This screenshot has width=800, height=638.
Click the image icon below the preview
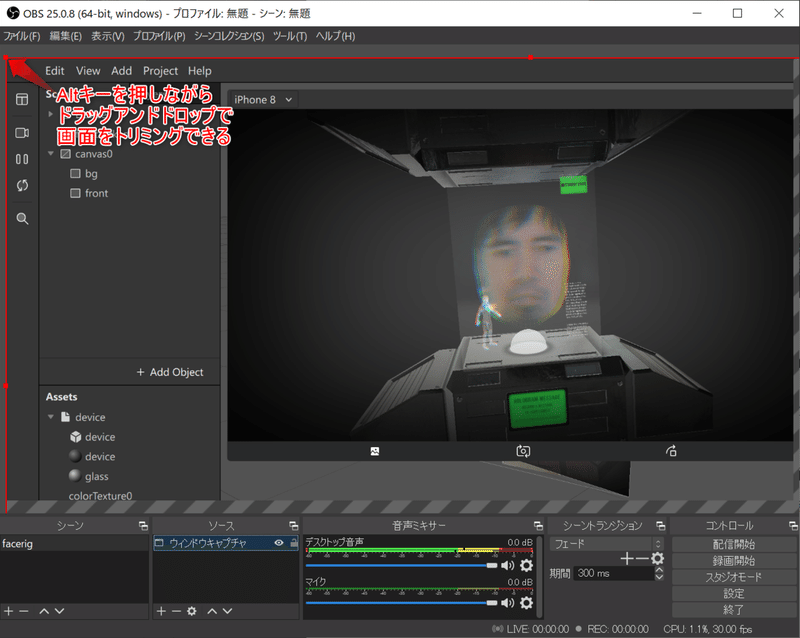tap(374, 451)
